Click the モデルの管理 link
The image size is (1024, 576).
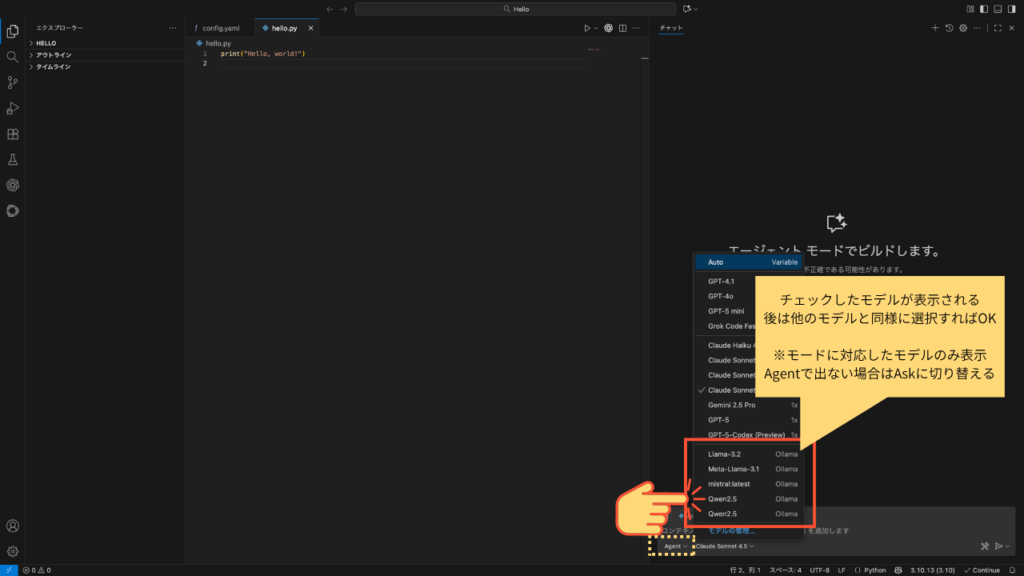click(731, 531)
